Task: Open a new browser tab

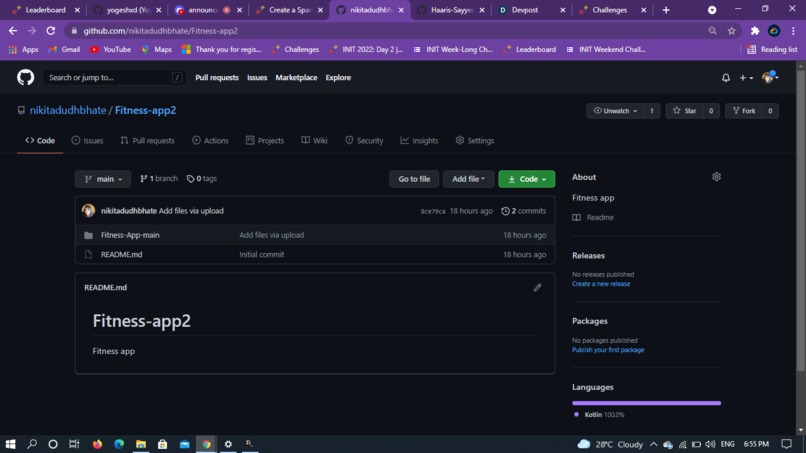Action: pos(666,10)
